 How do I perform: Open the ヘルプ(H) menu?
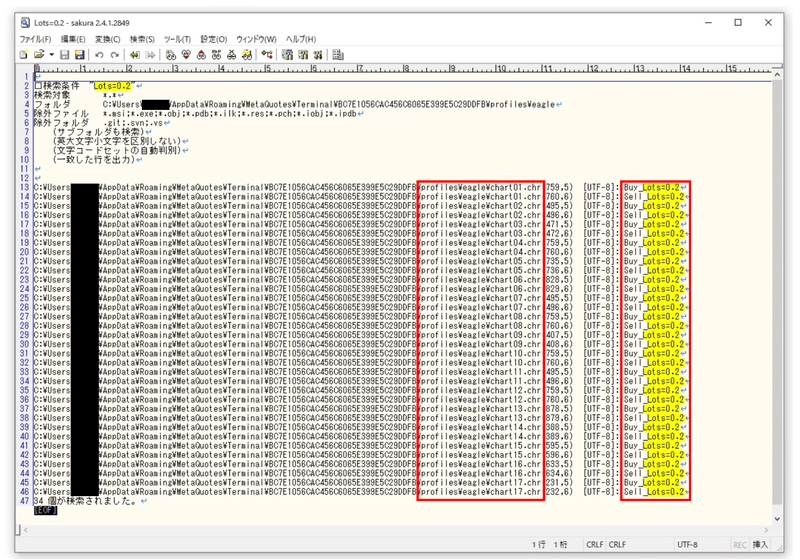click(x=301, y=39)
